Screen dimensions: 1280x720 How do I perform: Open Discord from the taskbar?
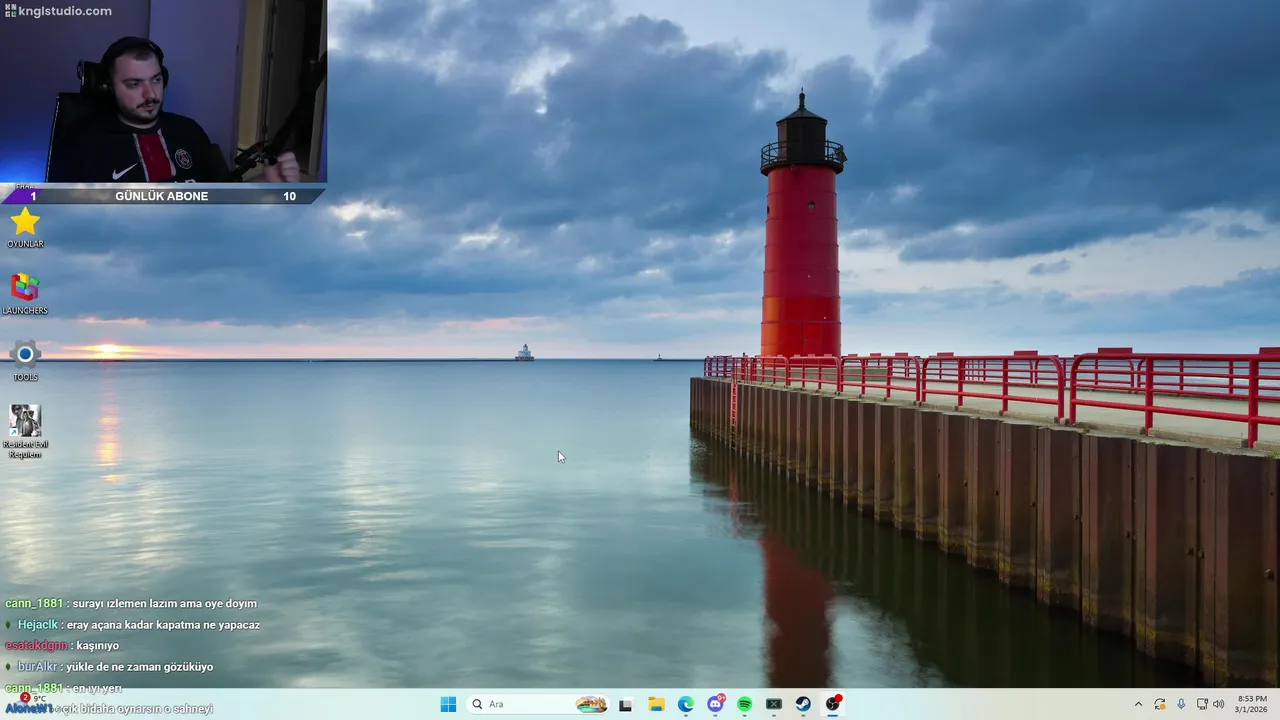click(x=715, y=704)
